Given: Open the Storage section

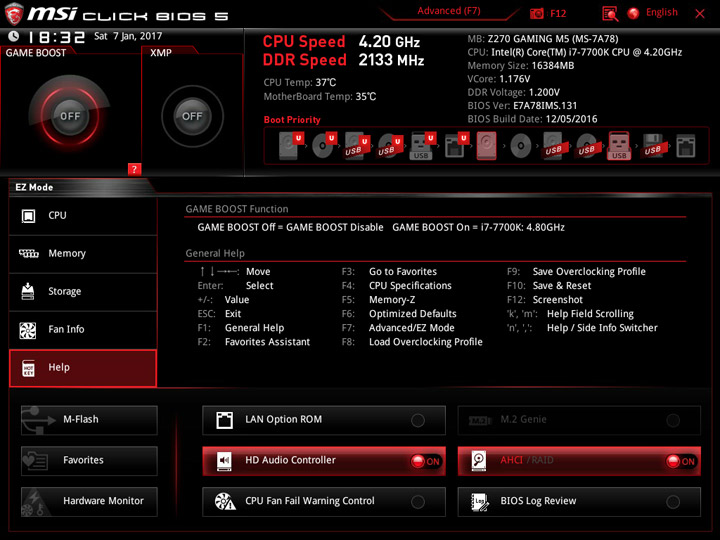Looking at the screenshot, I should click(x=83, y=292).
